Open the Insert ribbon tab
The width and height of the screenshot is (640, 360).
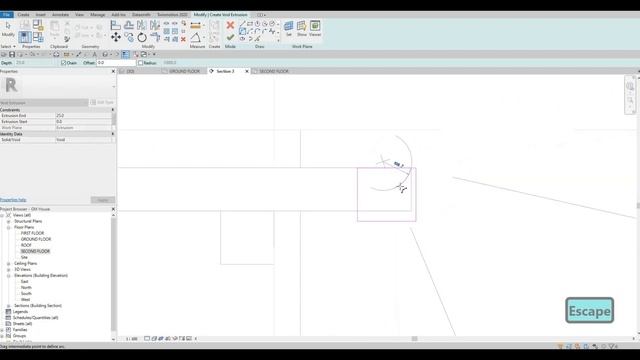pos(40,15)
